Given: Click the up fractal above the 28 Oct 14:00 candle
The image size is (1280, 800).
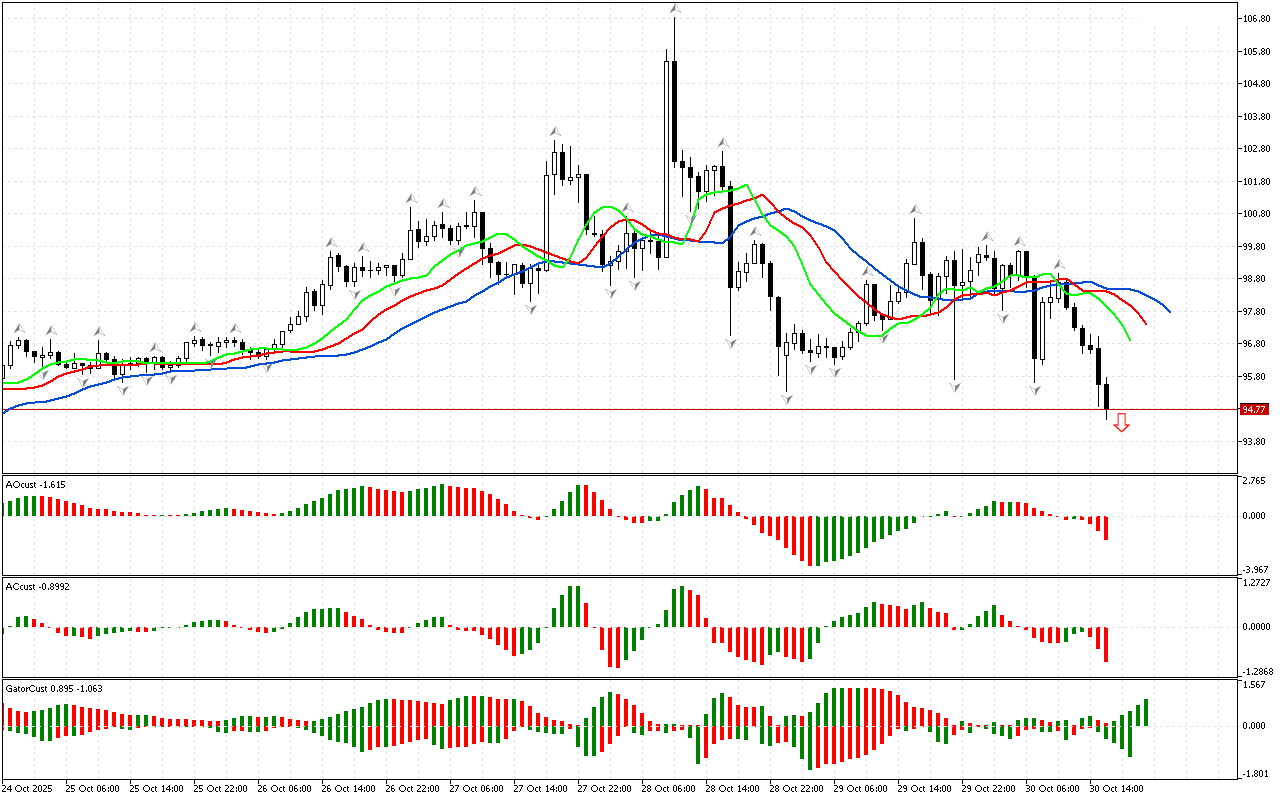Looking at the screenshot, I should click(721, 143).
